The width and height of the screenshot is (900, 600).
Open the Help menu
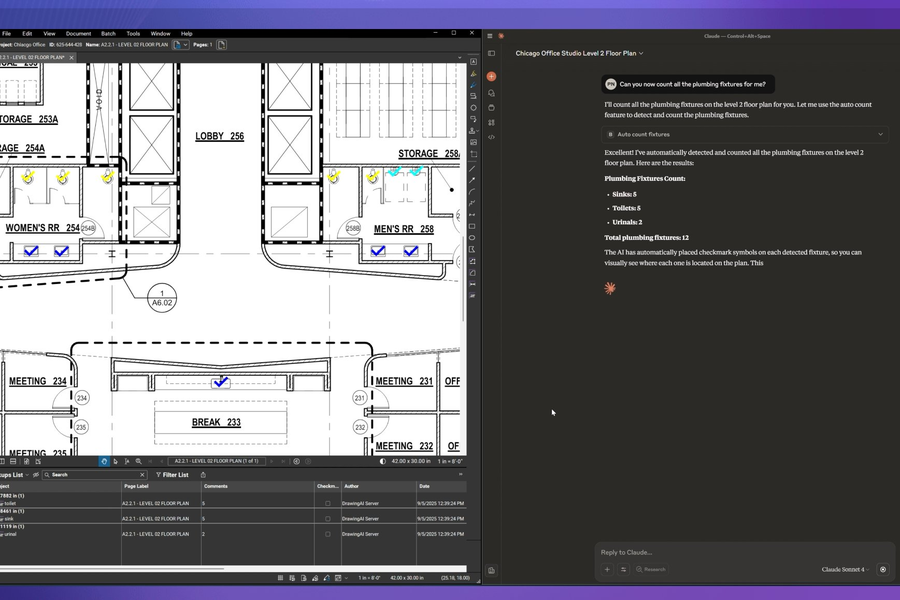coord(187,34)
